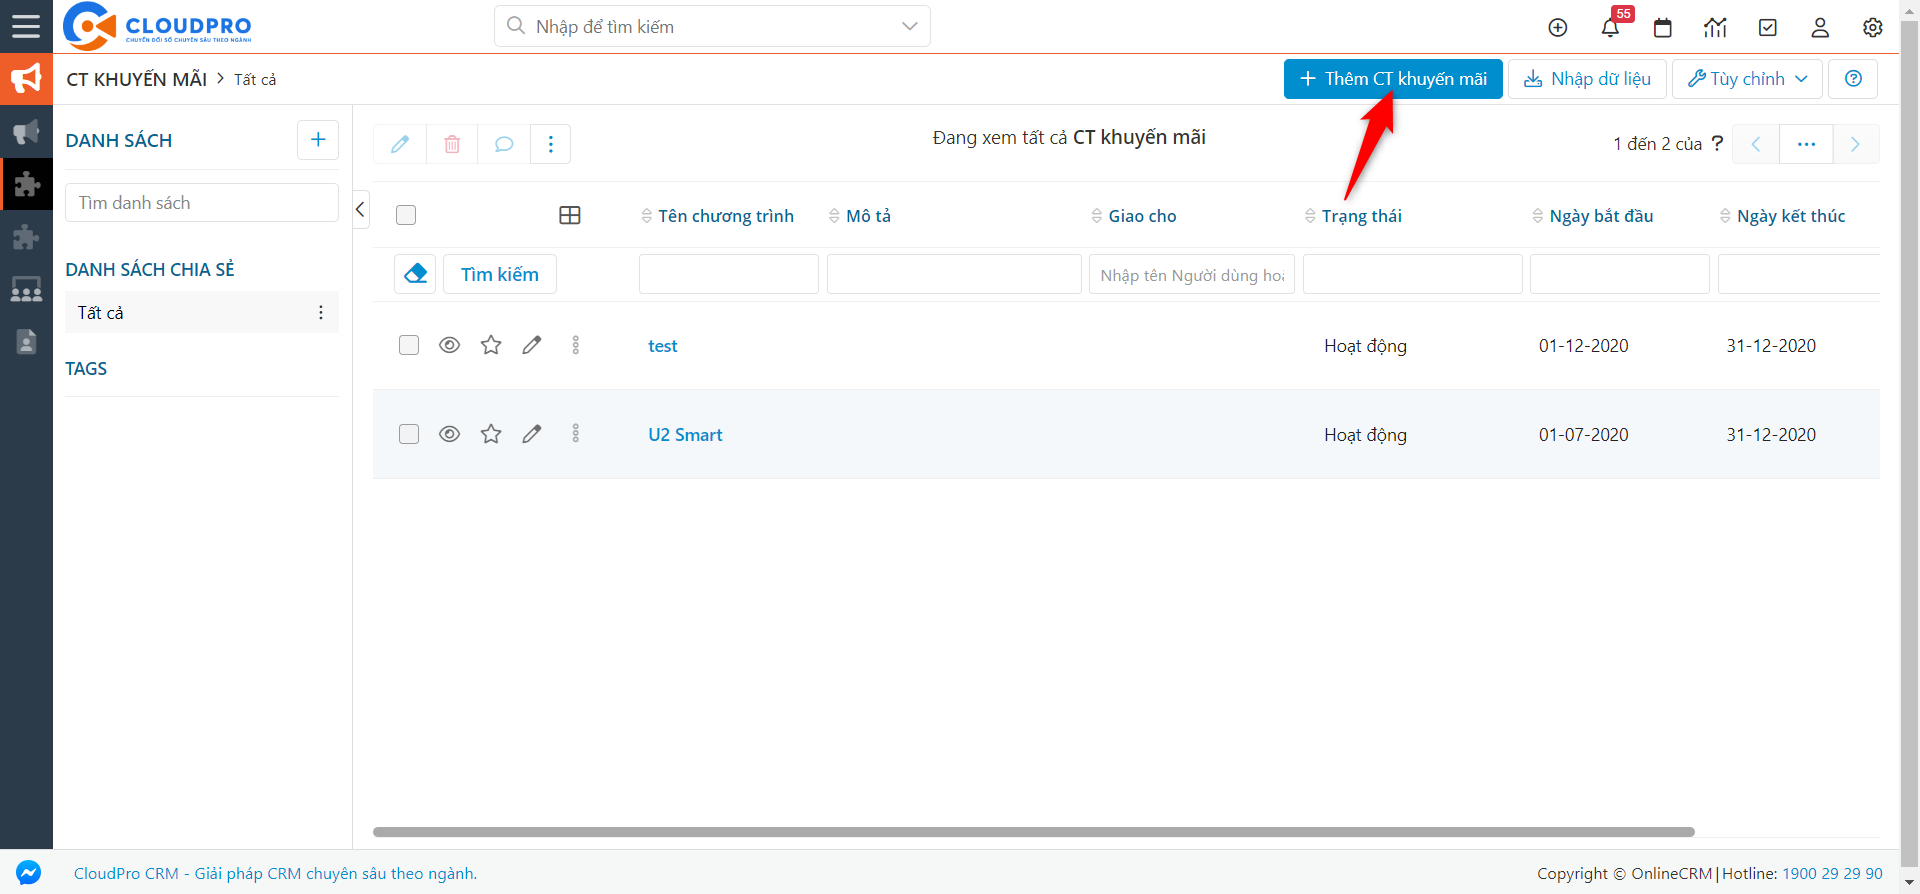The image size is (1920, 894).
Task: Open the column layout grid icon
Action: [570, 215]
